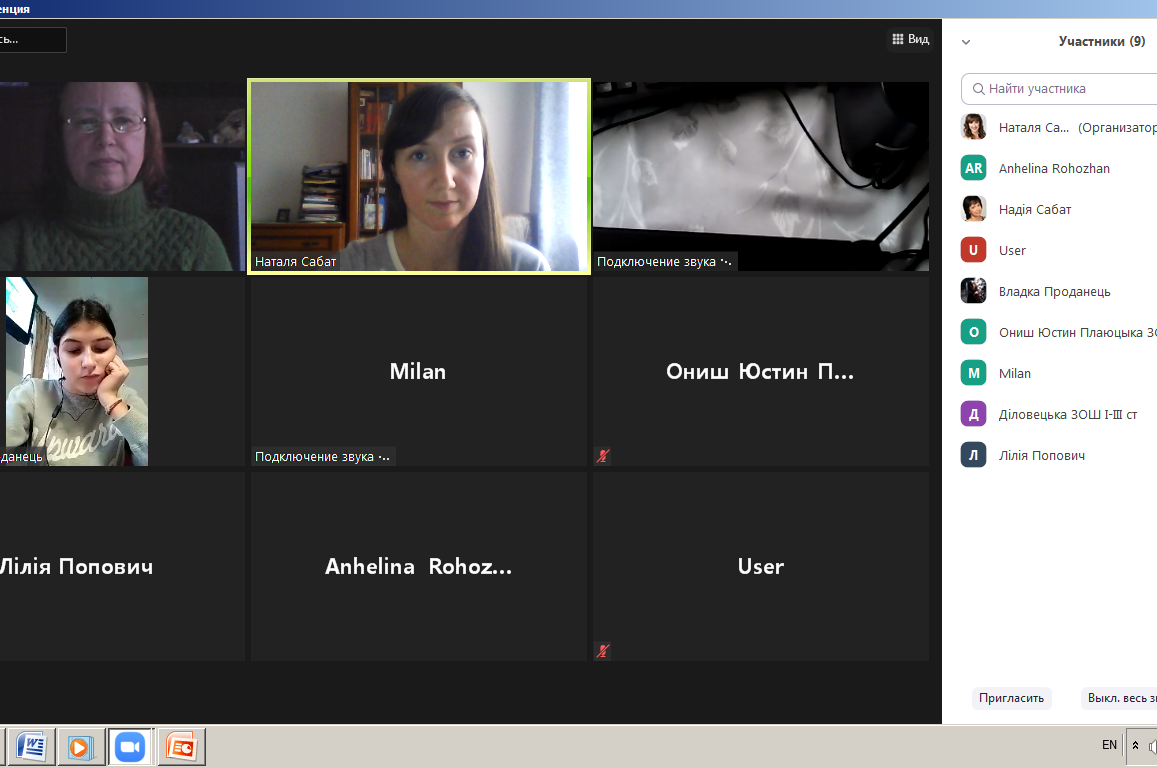Screen dimensions: 1157x768
Task: Click the purple Д avatar of Діловецька ЗОШ
Action: coord(973,414)
